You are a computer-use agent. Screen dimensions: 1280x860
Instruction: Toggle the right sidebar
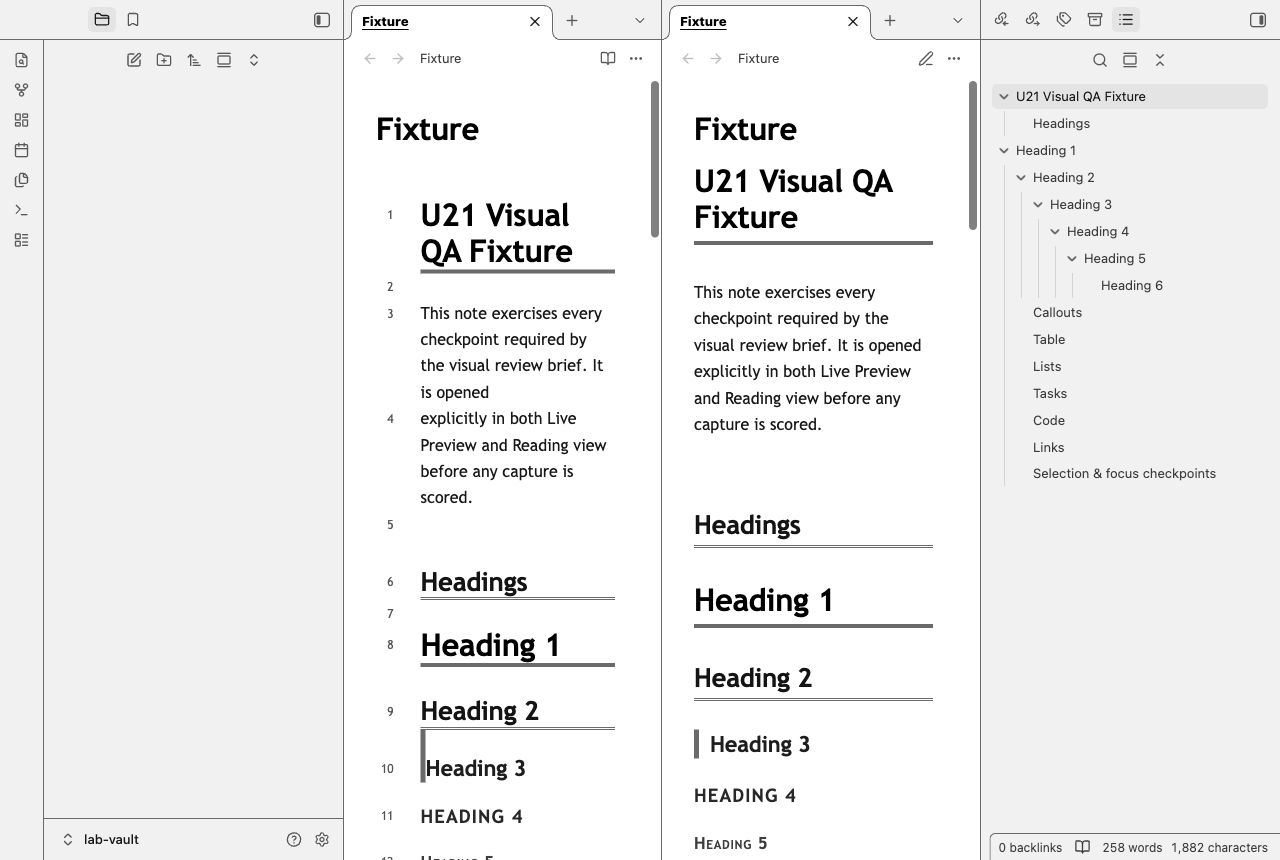(x=1258, y=19)
